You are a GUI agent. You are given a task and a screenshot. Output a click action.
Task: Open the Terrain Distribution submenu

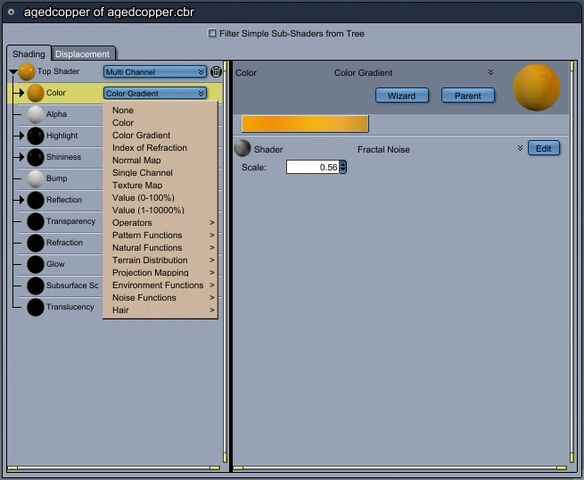[x=160, y=260]
